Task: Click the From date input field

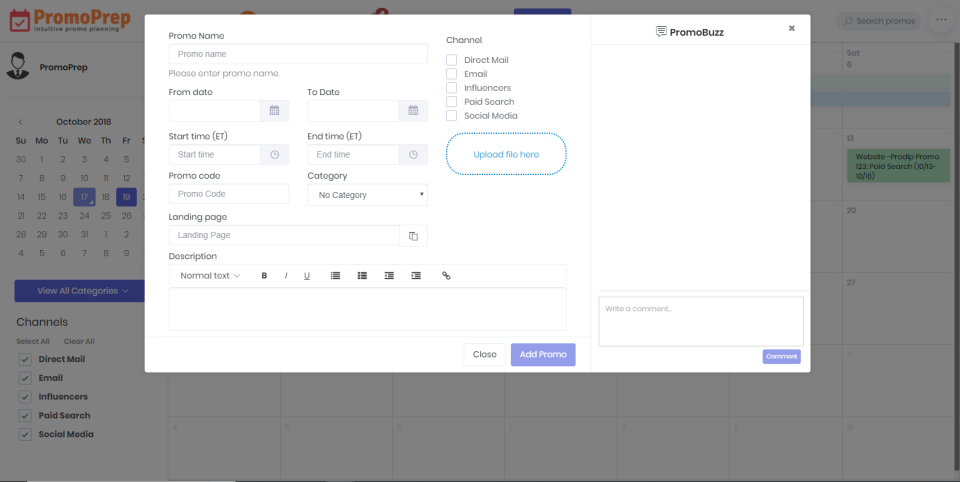Action: [214, 111]
